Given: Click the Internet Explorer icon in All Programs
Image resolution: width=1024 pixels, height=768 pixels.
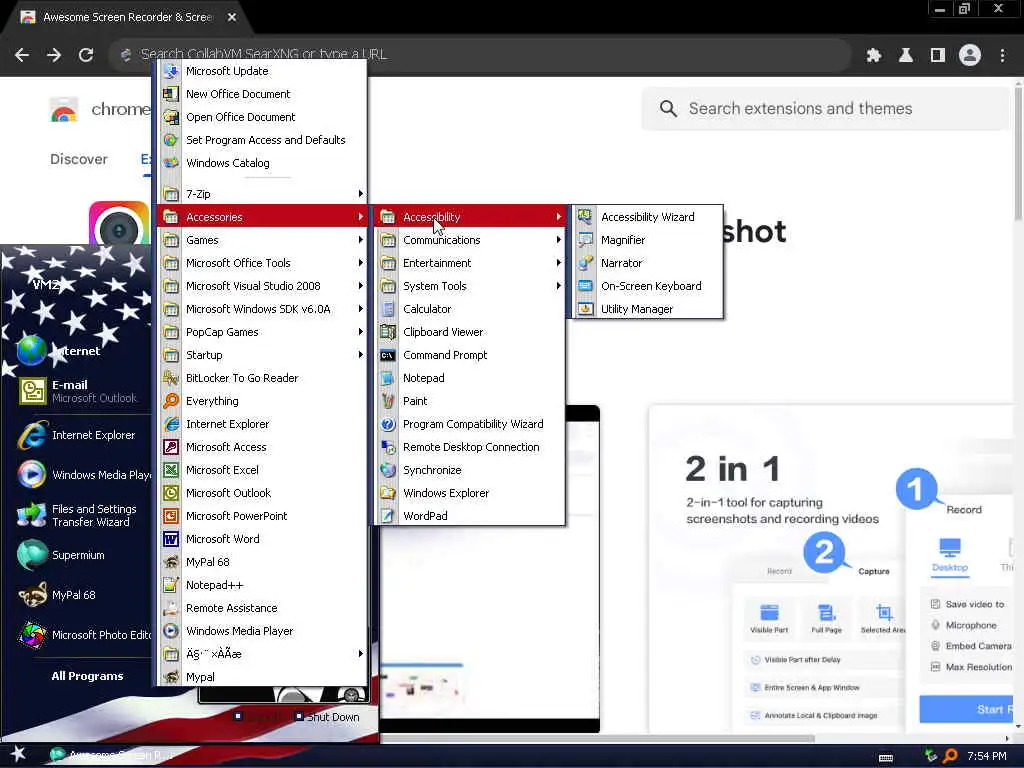Looking at the screenshot, I should pos(171,424).
